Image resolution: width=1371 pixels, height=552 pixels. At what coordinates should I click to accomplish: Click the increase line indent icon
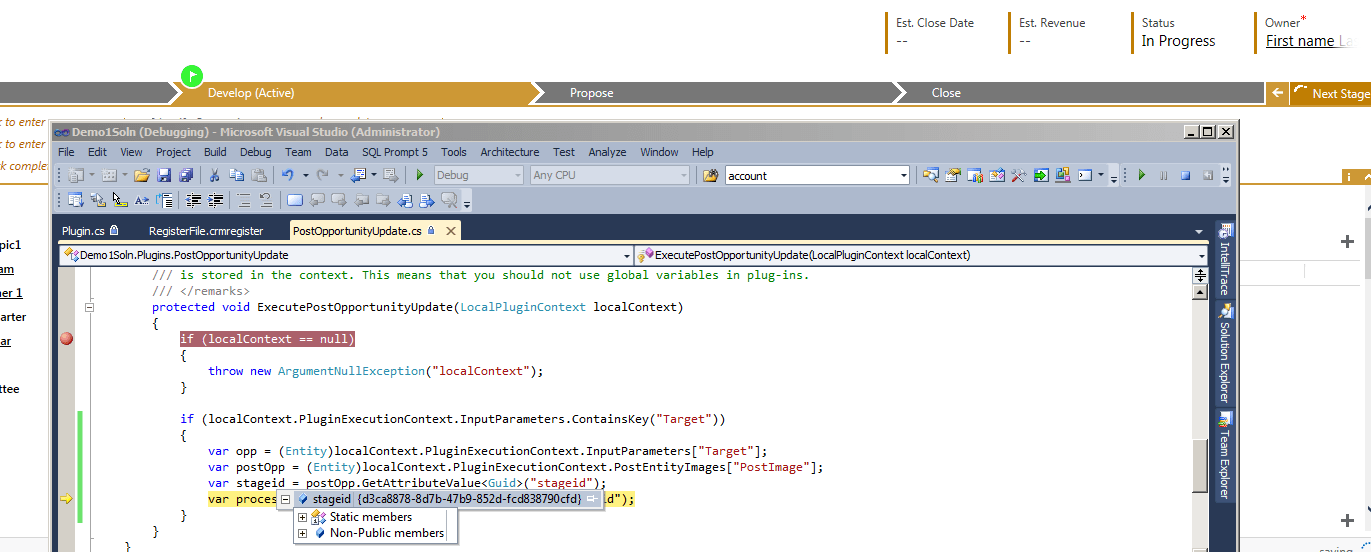tap(216, 200)
